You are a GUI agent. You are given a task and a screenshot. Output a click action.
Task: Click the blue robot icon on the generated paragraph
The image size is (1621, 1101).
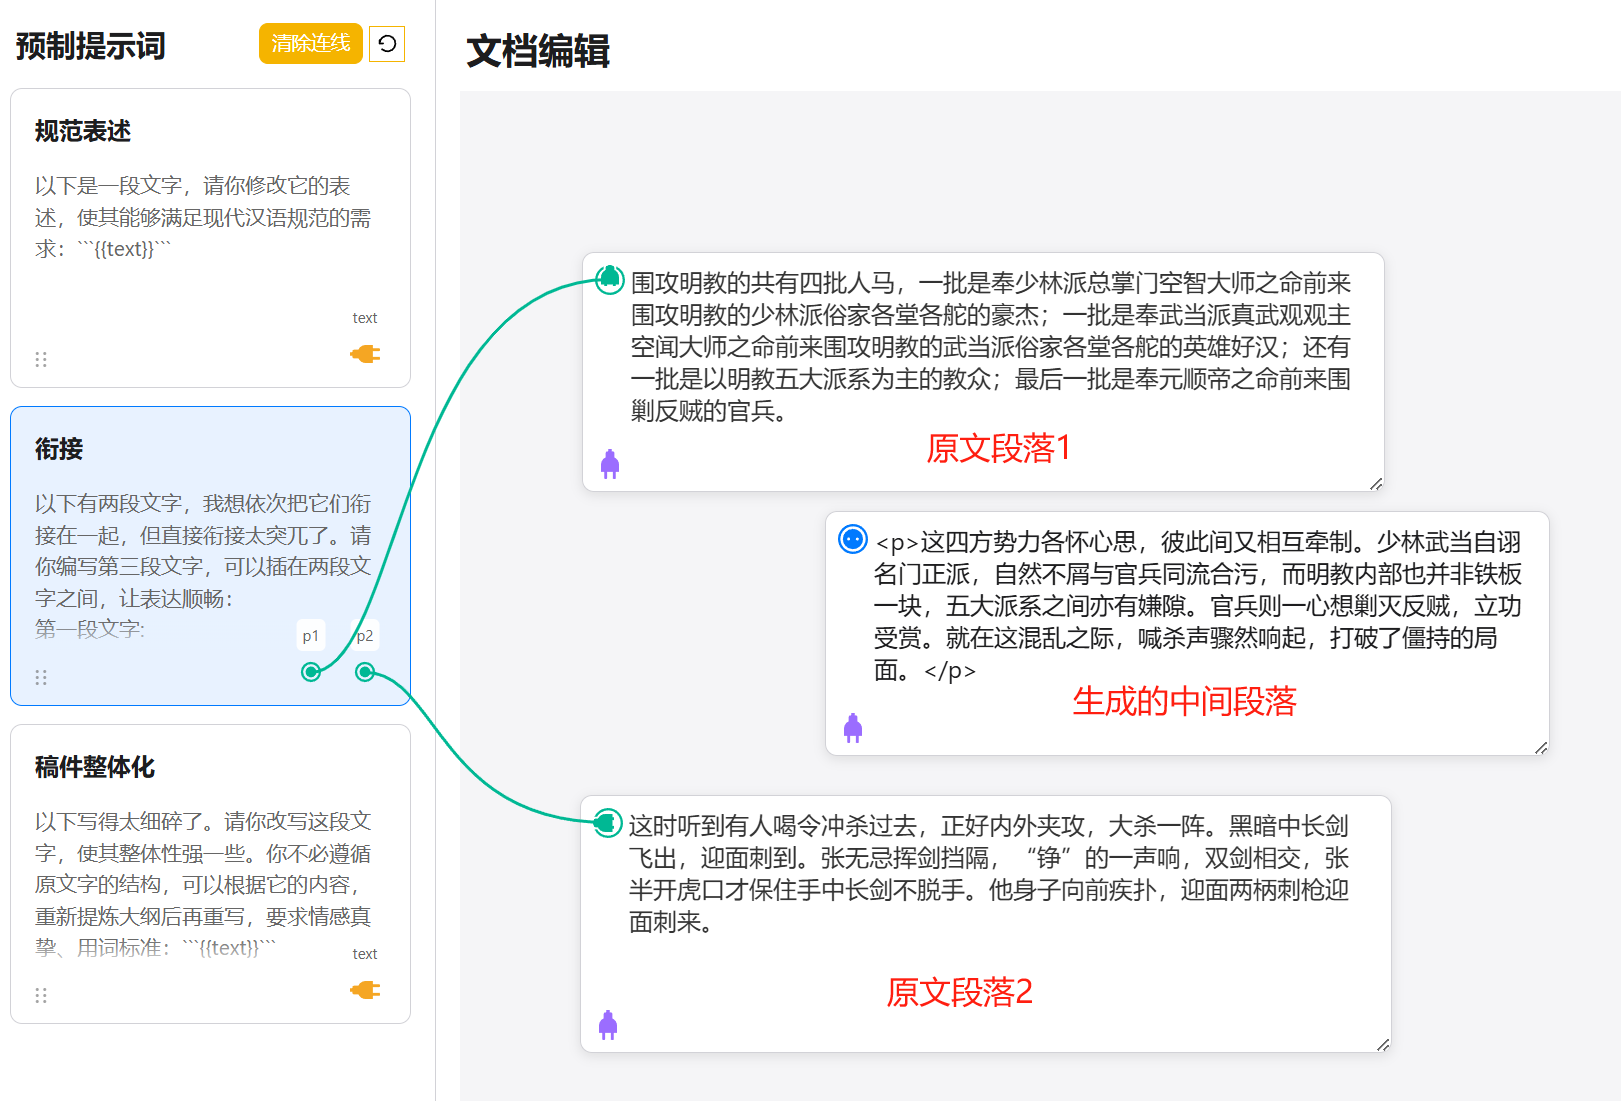tap(852, 539)
